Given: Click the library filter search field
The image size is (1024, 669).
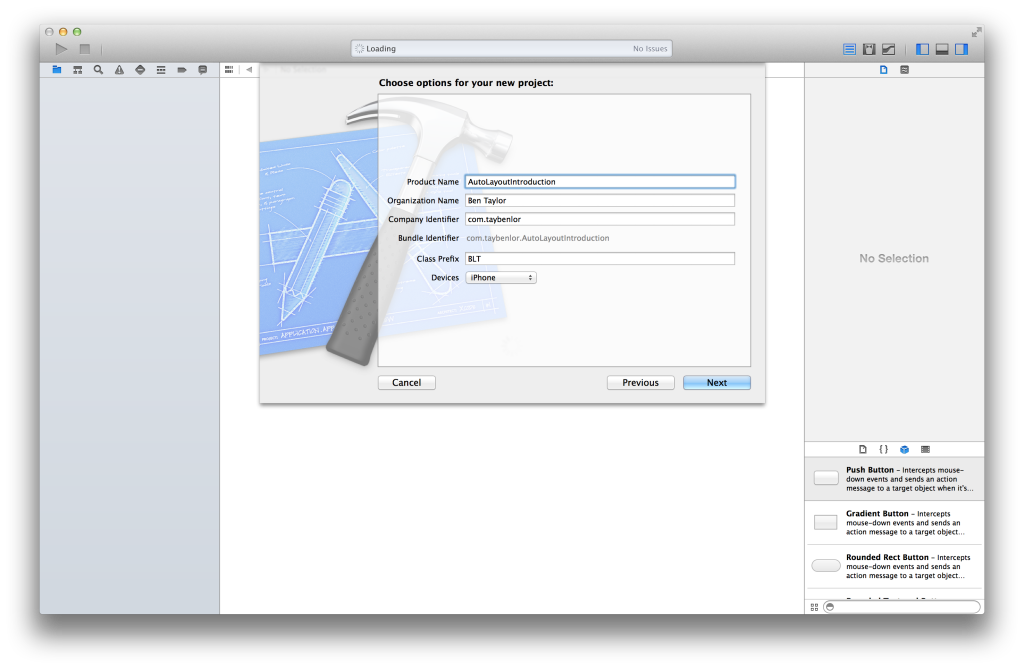Looking at the screenshot, I should tap(902, 607).
